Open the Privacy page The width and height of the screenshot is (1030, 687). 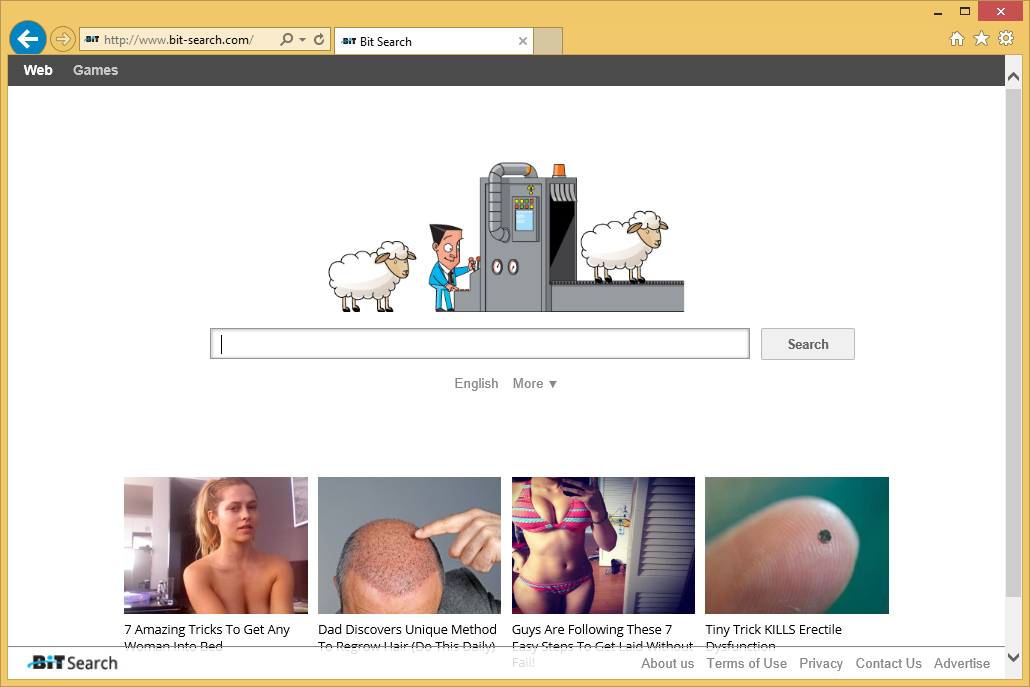pos(821,663)
